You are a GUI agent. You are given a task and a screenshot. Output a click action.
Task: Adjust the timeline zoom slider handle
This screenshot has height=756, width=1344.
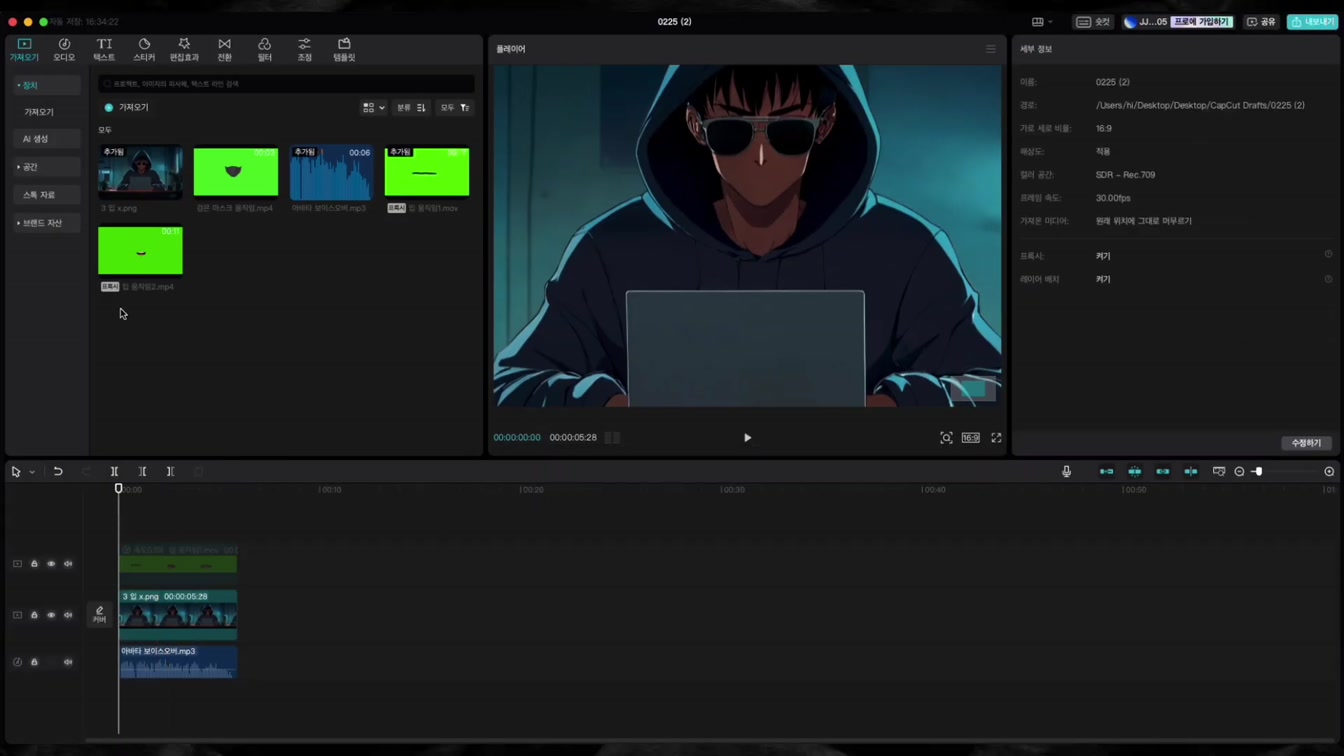1258,472
